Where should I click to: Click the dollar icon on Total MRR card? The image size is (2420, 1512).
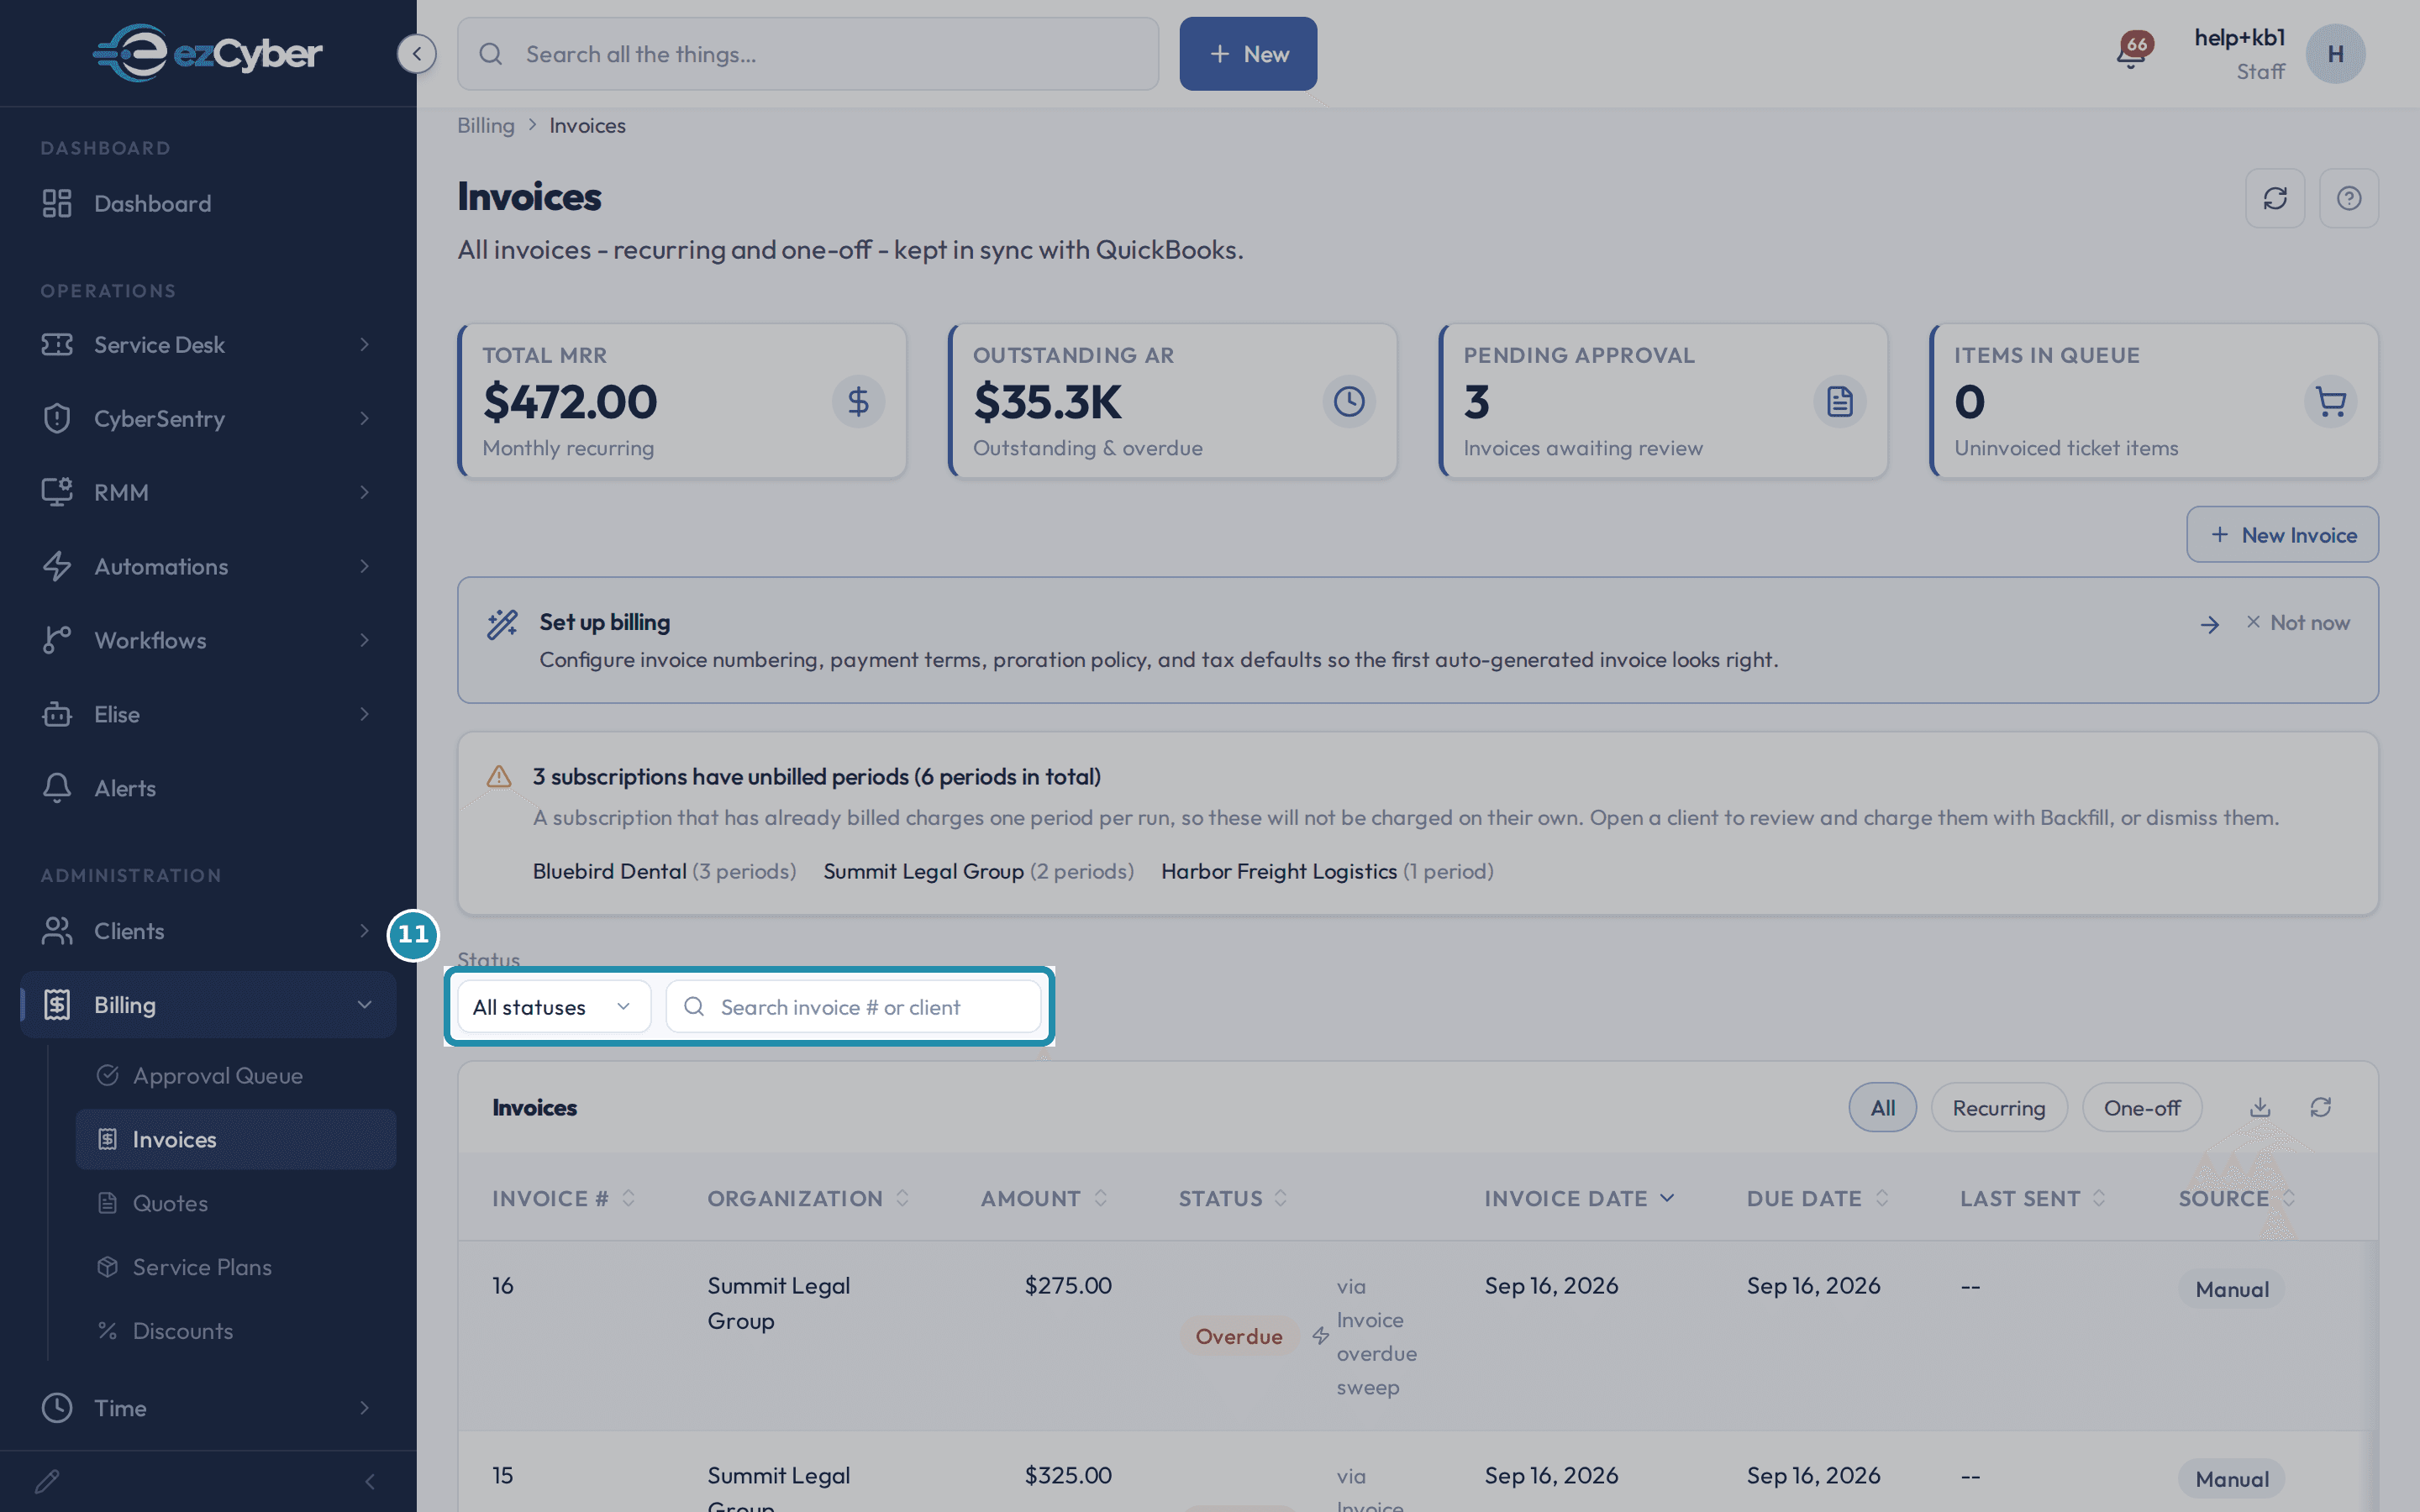[858, 402]
